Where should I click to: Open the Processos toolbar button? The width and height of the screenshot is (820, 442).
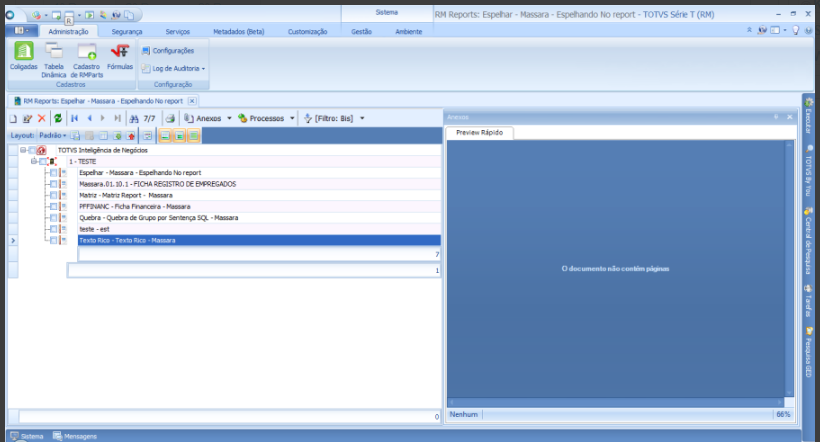point(261,119)
